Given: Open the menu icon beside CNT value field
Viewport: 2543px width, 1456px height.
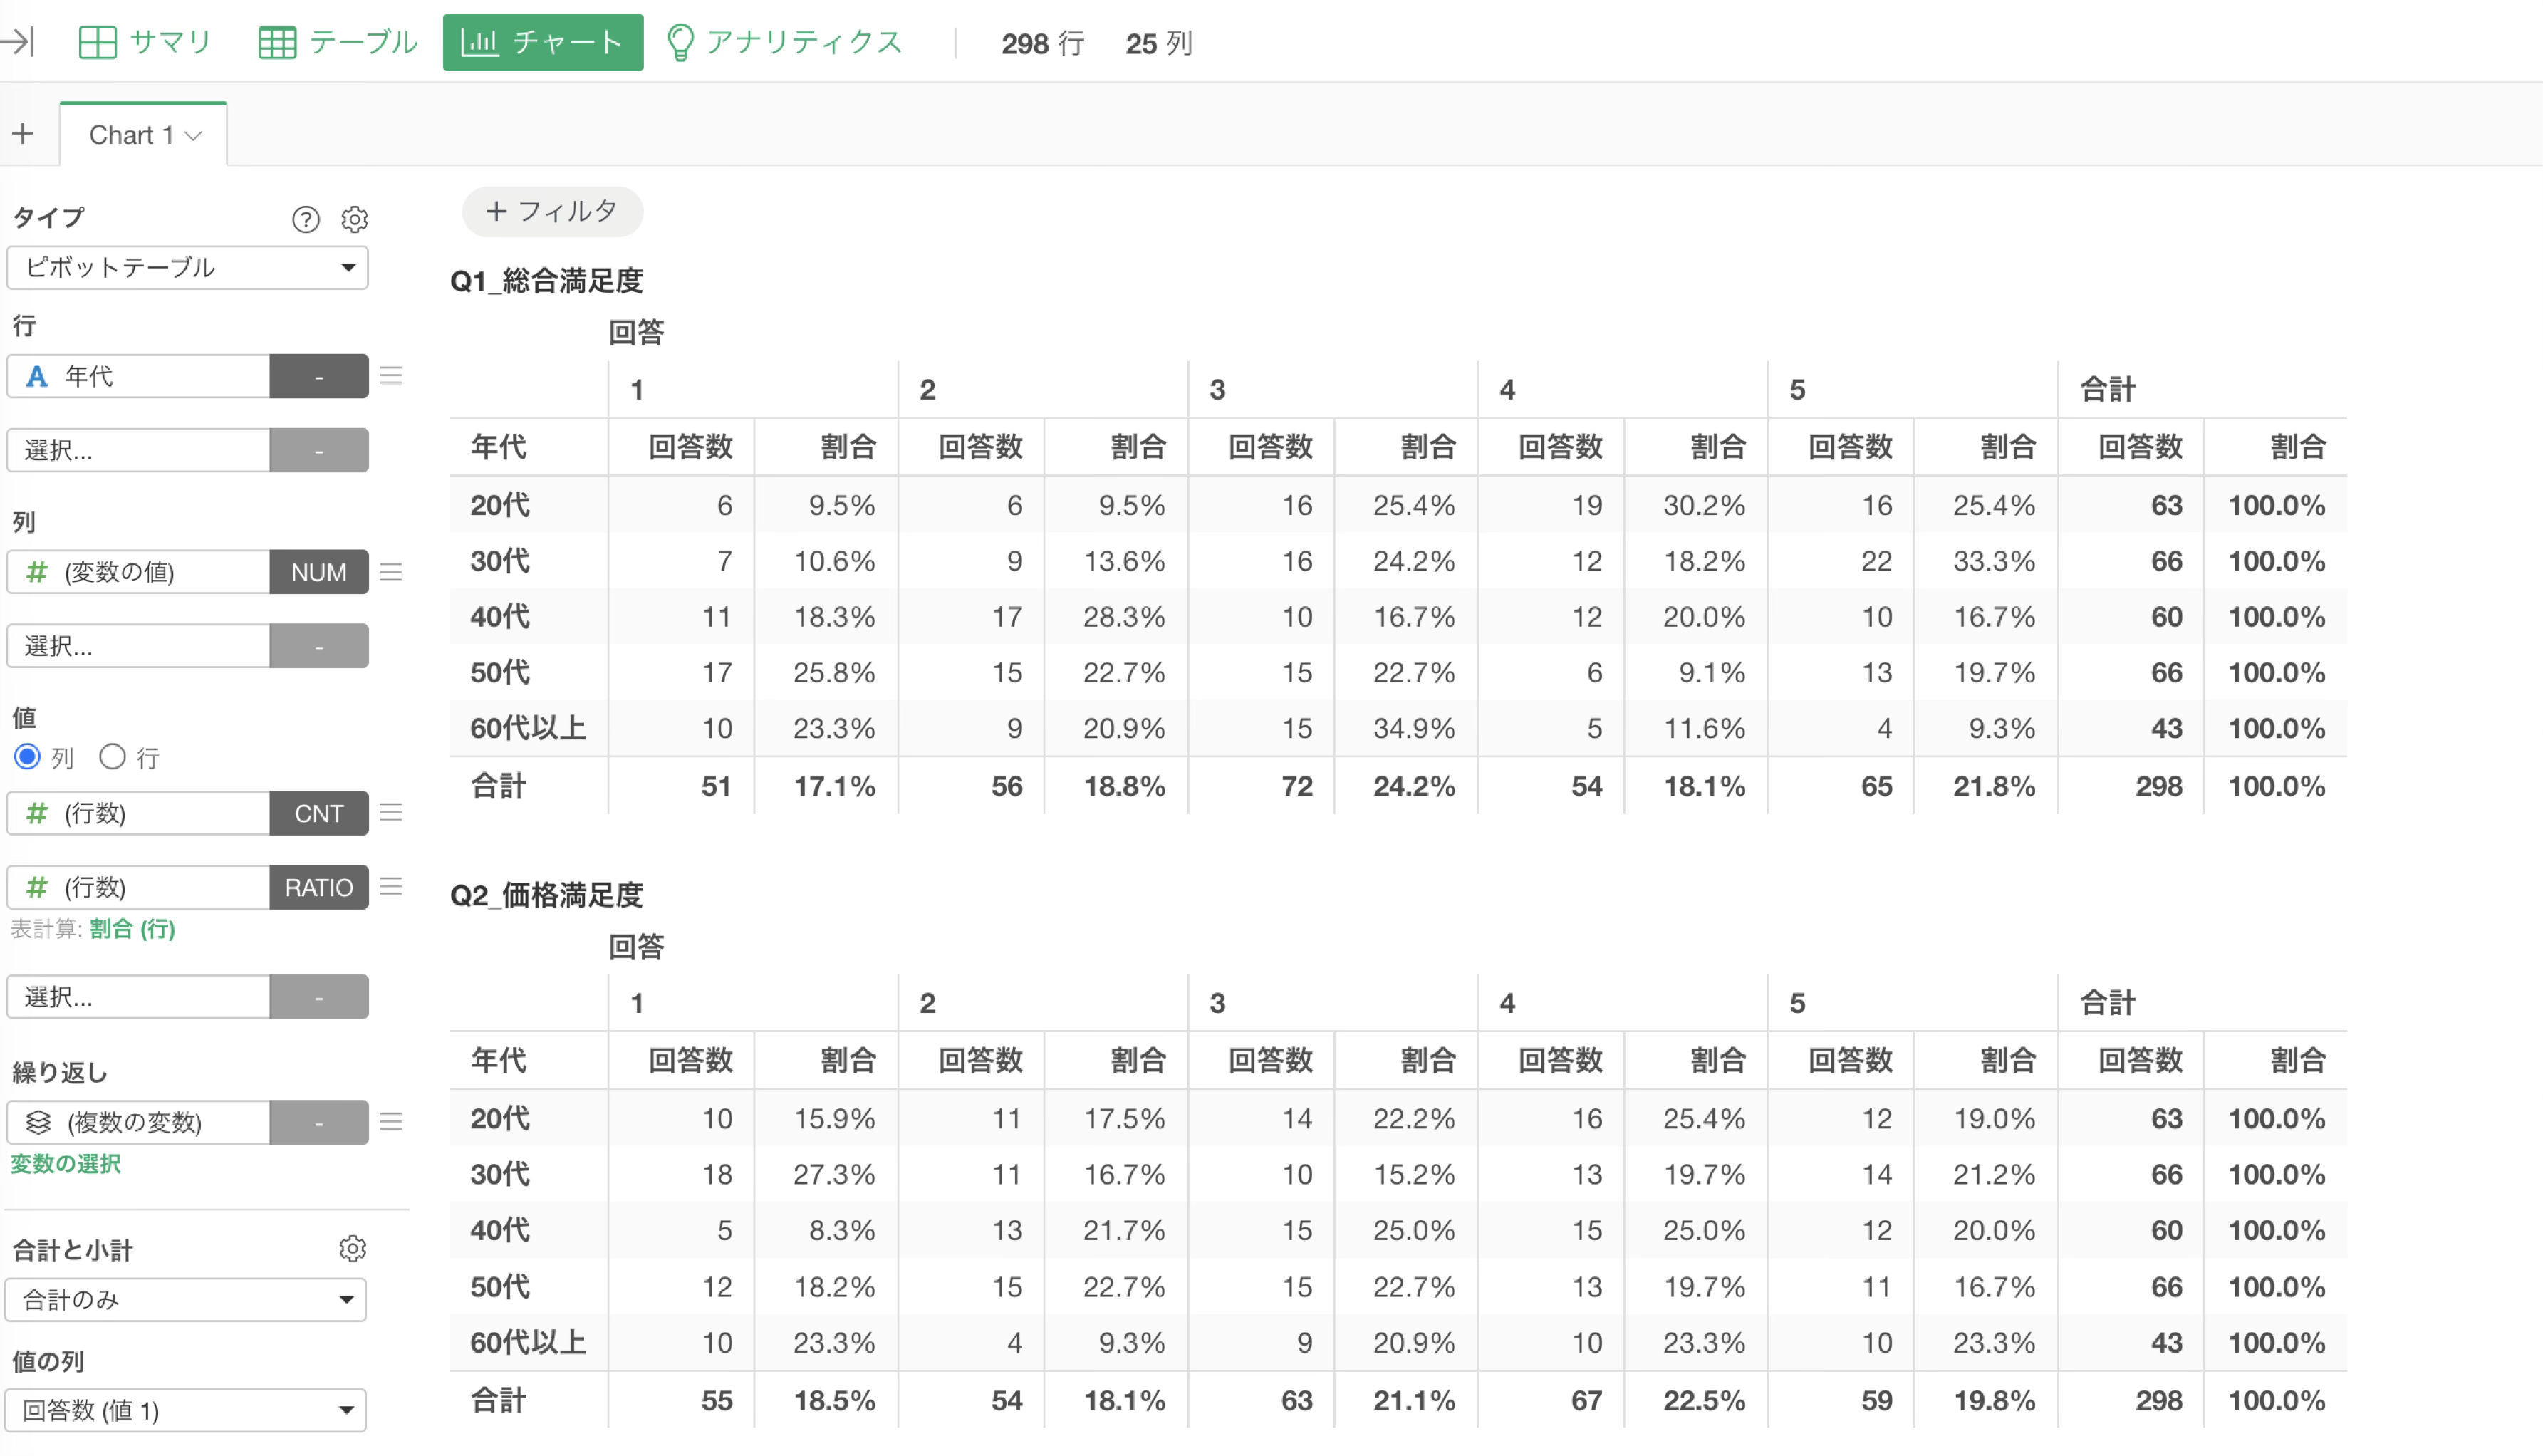Looking at the screenshot, I should tap(391, 812).
